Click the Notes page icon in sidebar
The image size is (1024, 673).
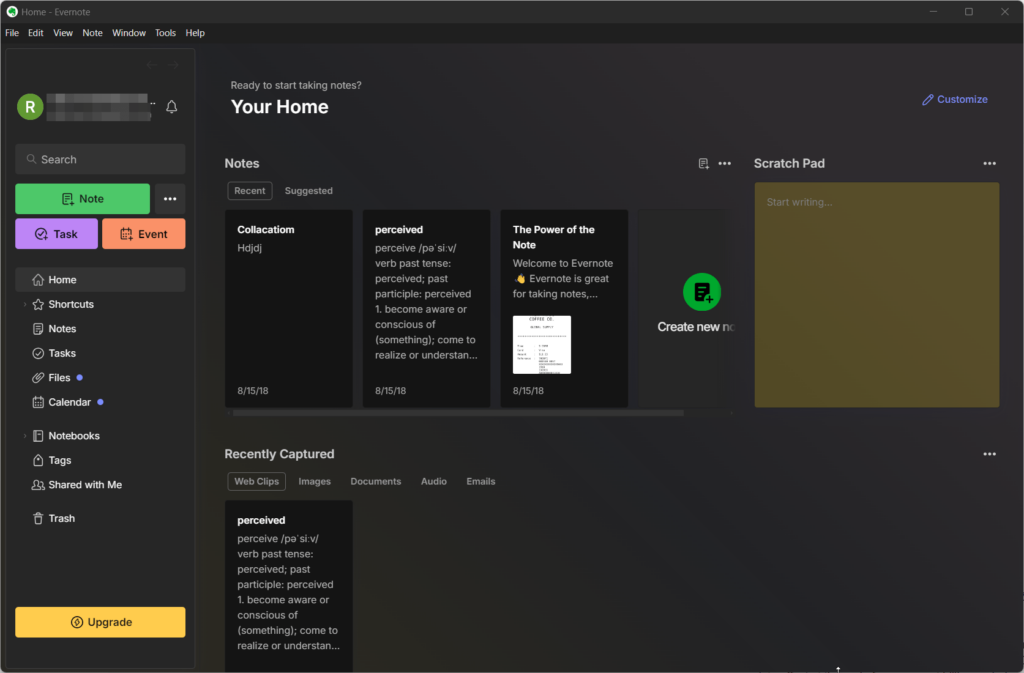(x=38, y=329)
